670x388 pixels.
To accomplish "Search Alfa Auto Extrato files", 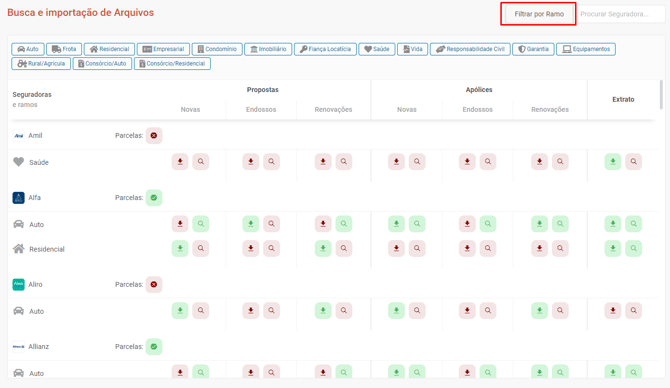I will pyautogui.click(x=633, y=224).
